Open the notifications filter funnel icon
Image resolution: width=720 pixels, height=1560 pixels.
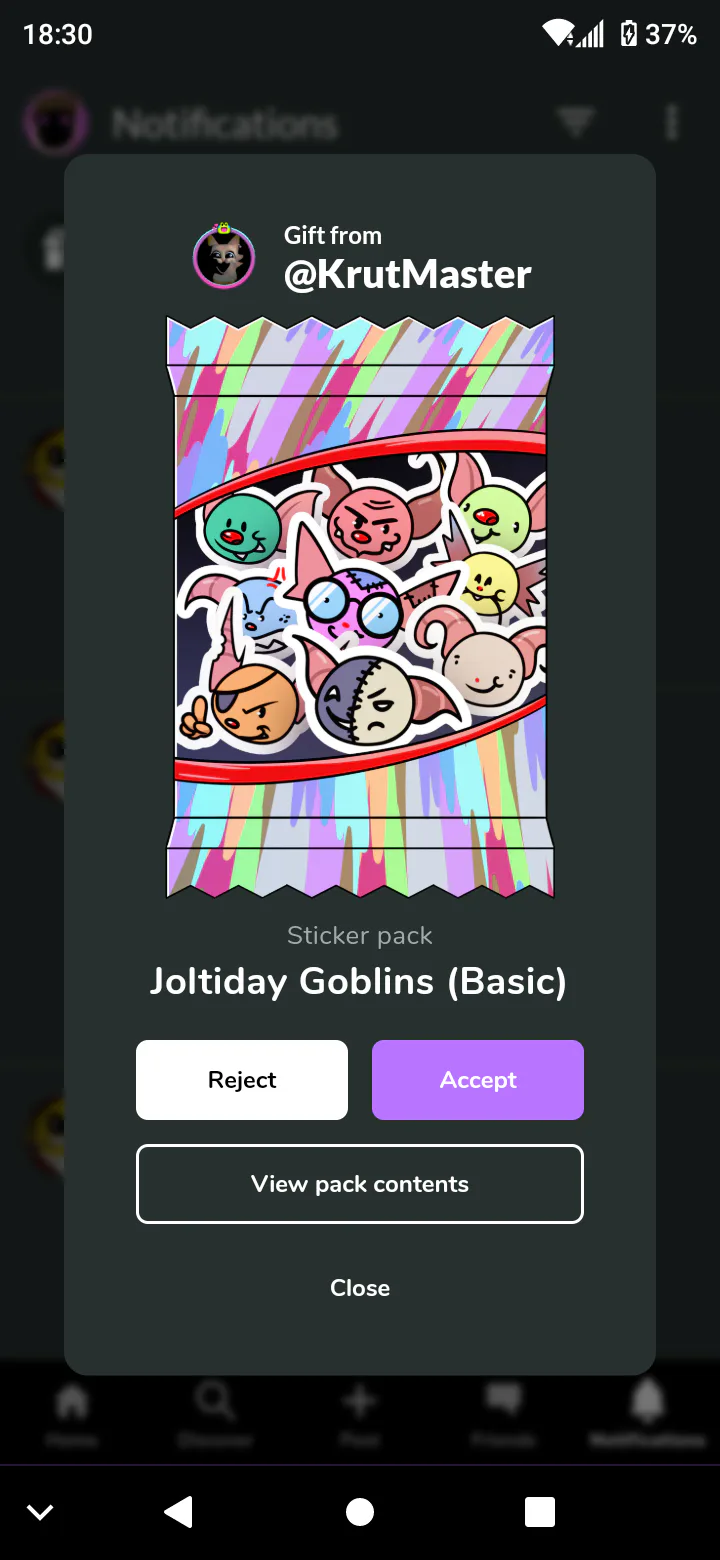(576, 124)
